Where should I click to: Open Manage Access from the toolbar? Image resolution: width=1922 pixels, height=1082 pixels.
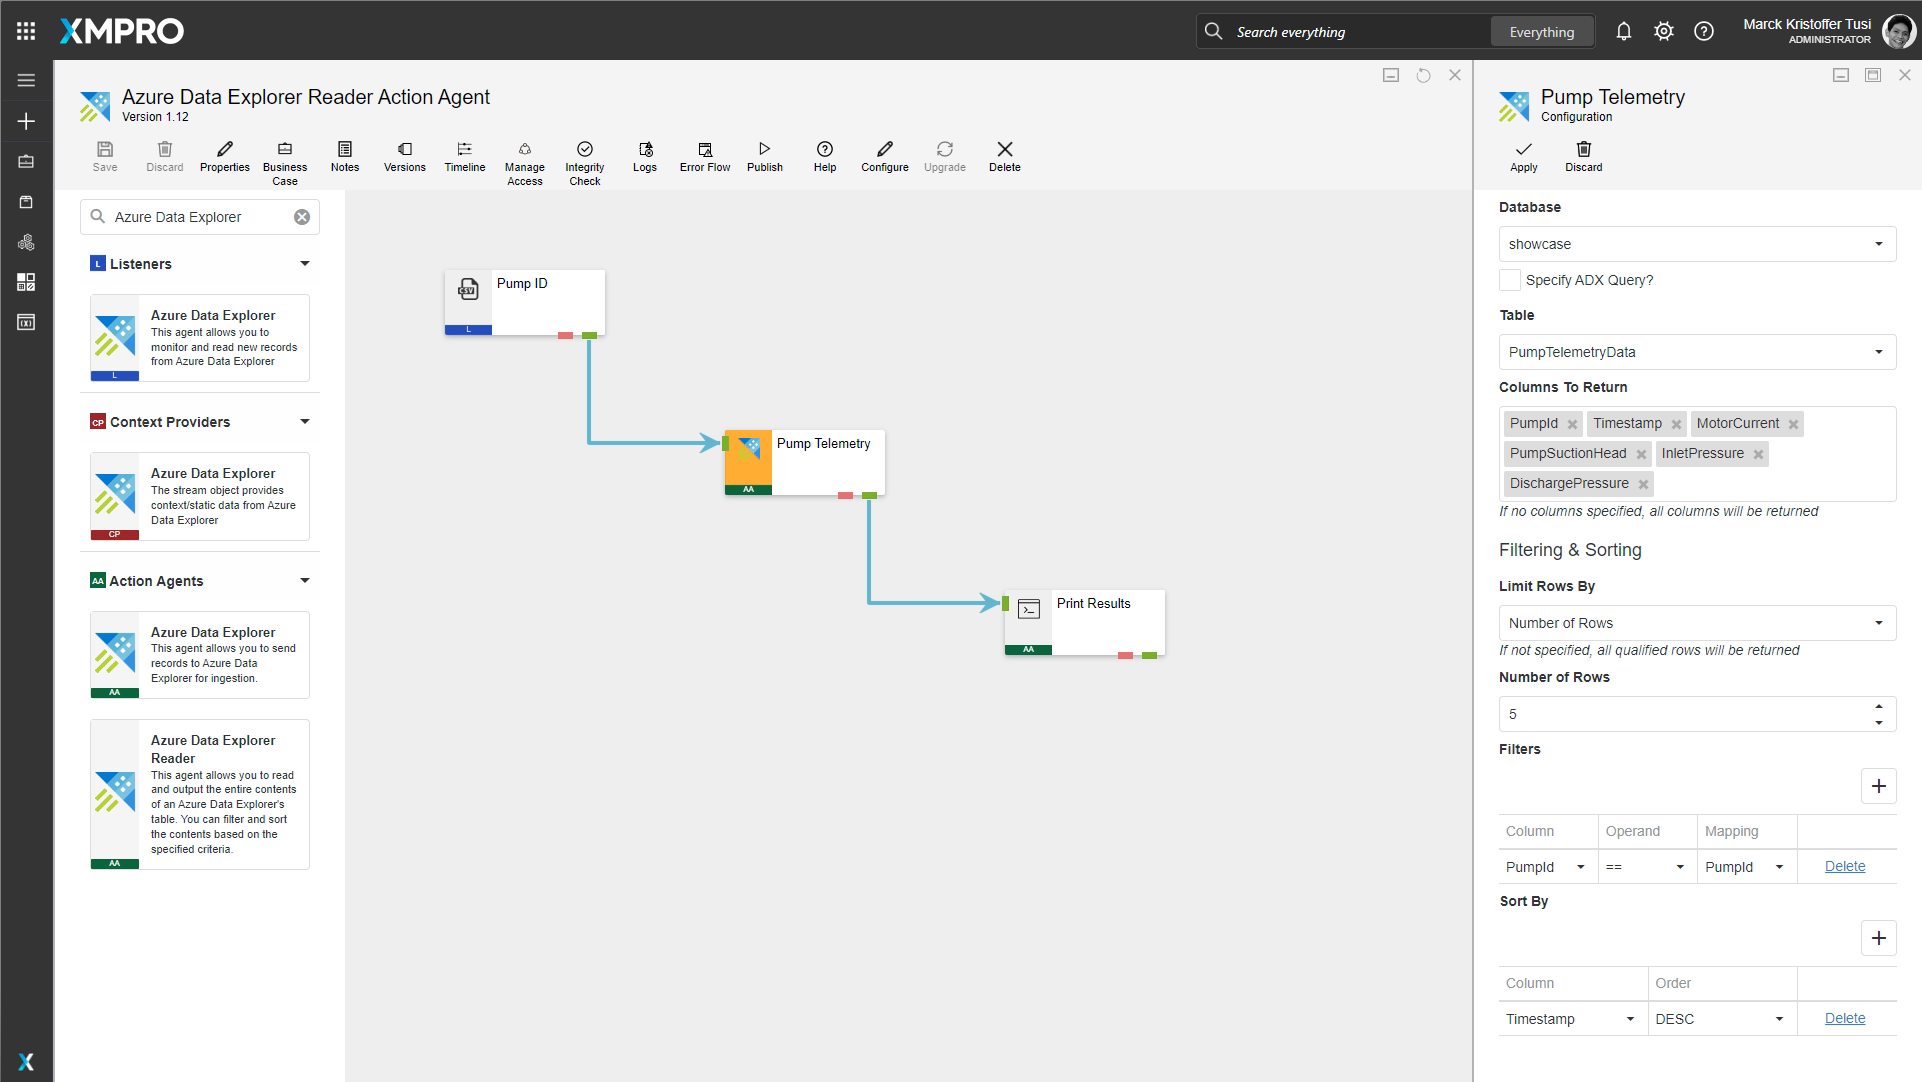tap(525, 150)
